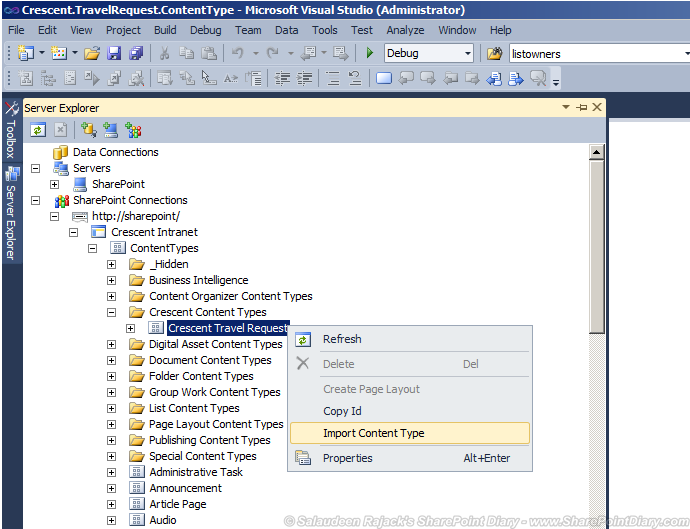Choose Copy Id in context menu
Screen dimensions: 690x529
(x=410, y=411)
